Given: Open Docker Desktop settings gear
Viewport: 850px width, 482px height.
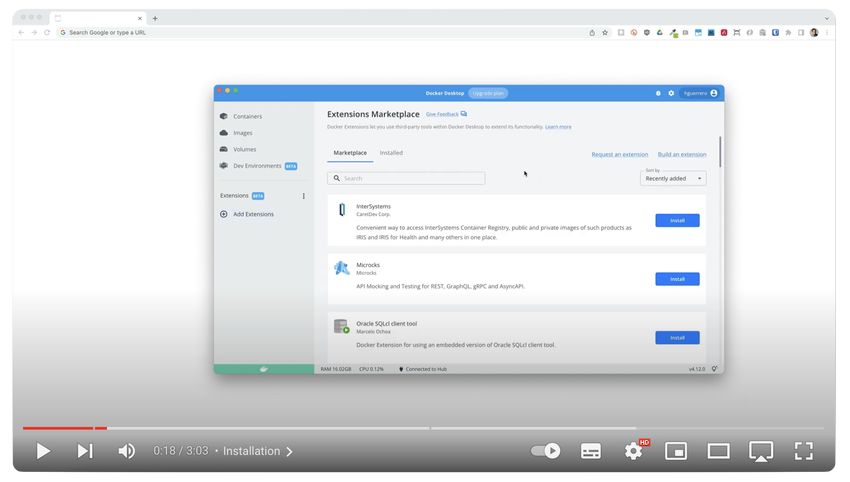Looking at the screenshot, I should (671, 93).
